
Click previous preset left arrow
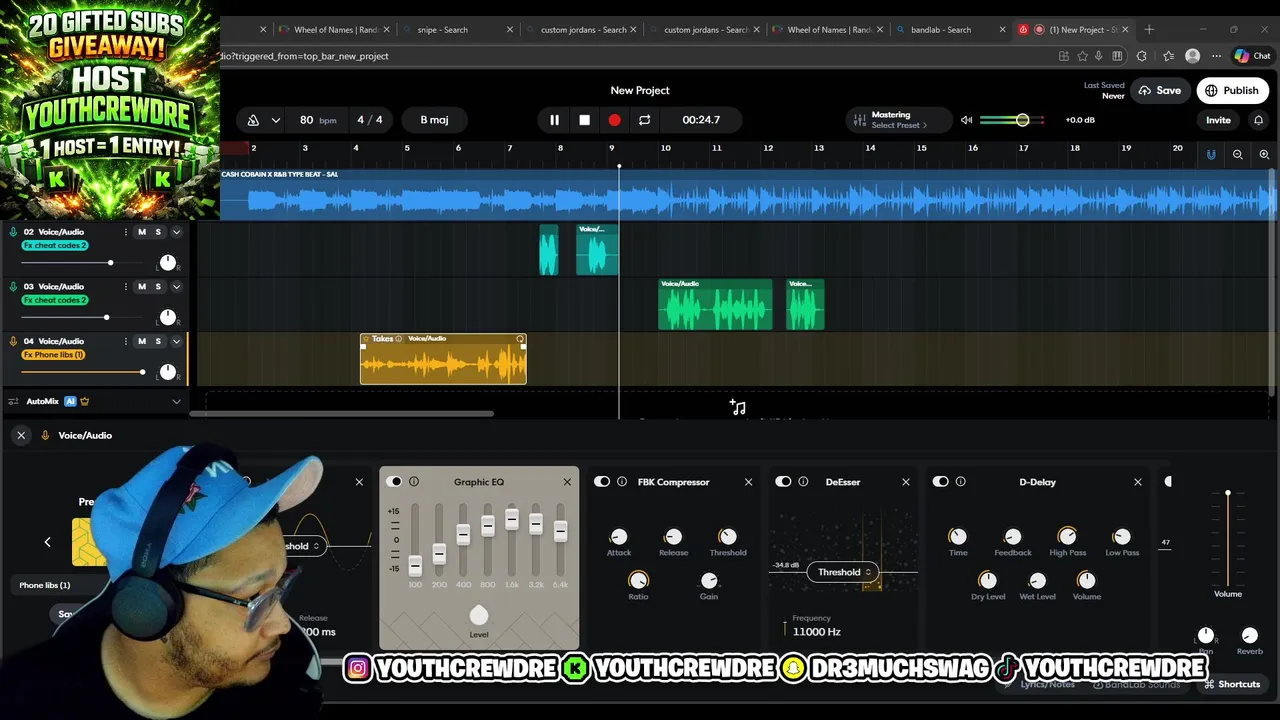(47, 542)
